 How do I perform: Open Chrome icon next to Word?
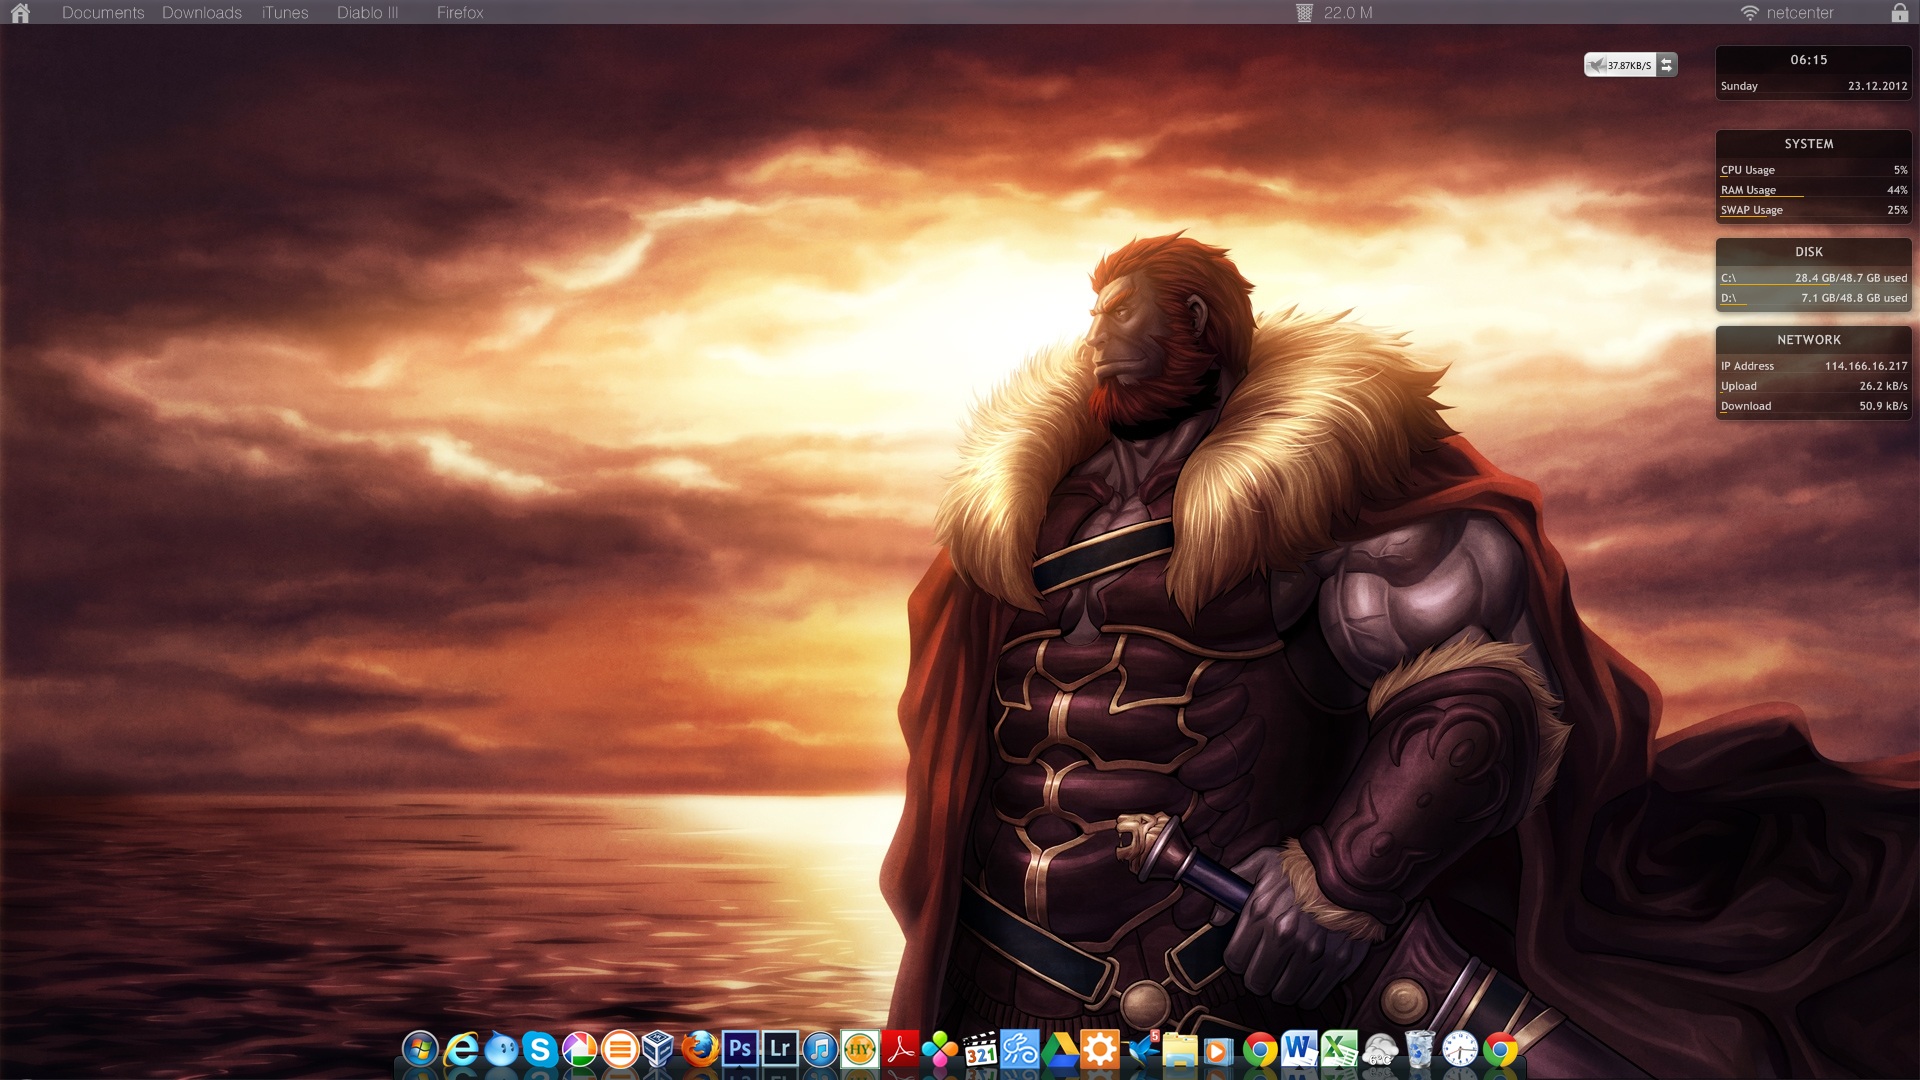point(1260,1050)
